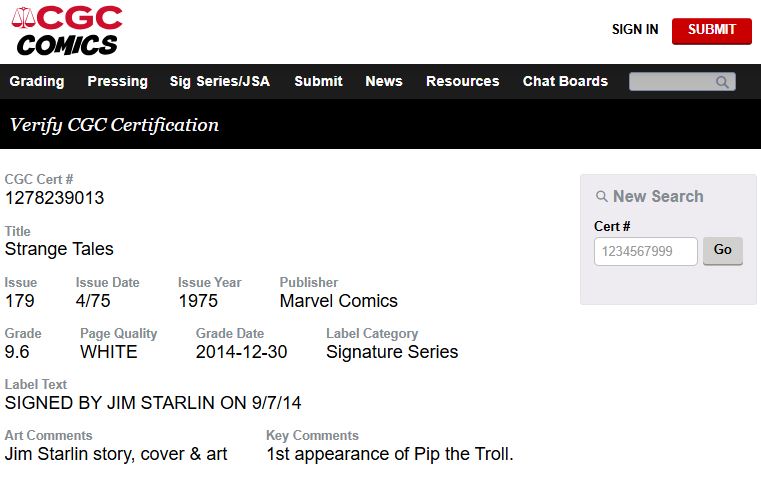The image size is (761, 478).
Task: Open the Resources menu
Action: (462, 81)
